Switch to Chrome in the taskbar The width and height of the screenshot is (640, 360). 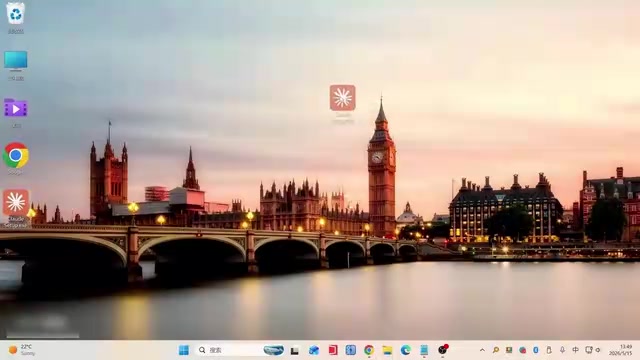click(369, 350)
